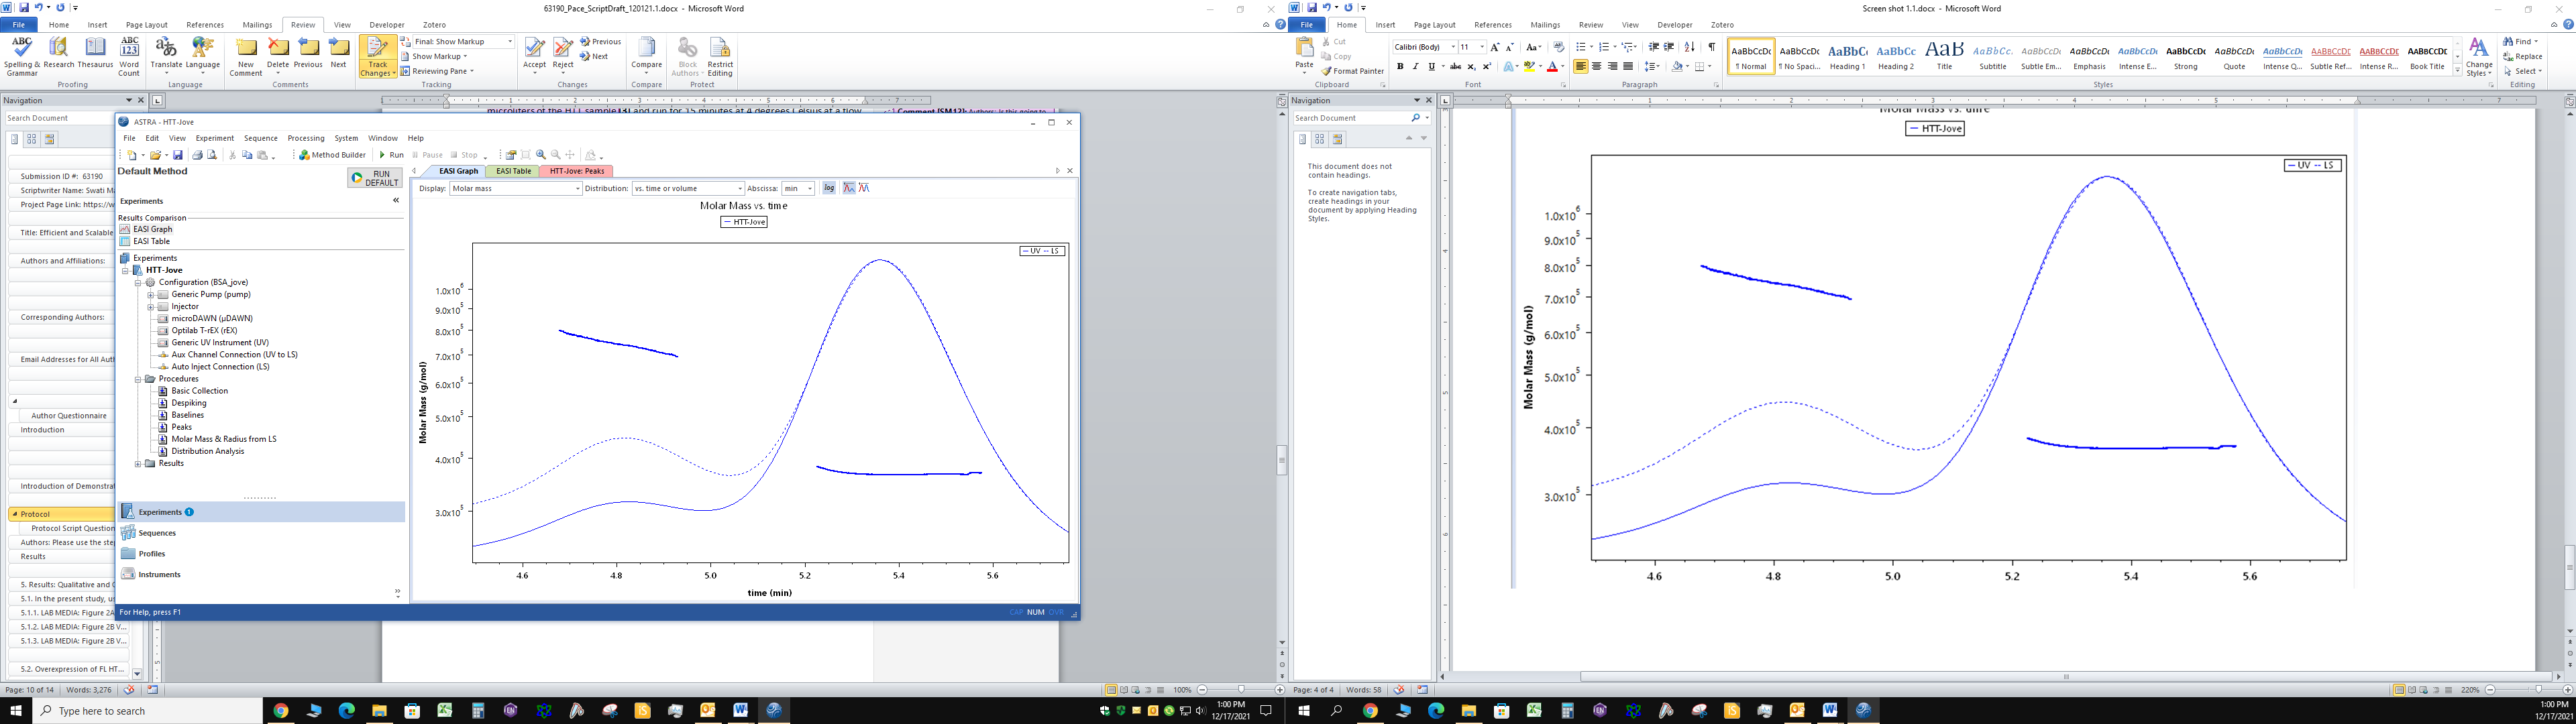Open Method Builder in ASTRA toolbar
The image size is (2576, 724).
pos(333,155)
